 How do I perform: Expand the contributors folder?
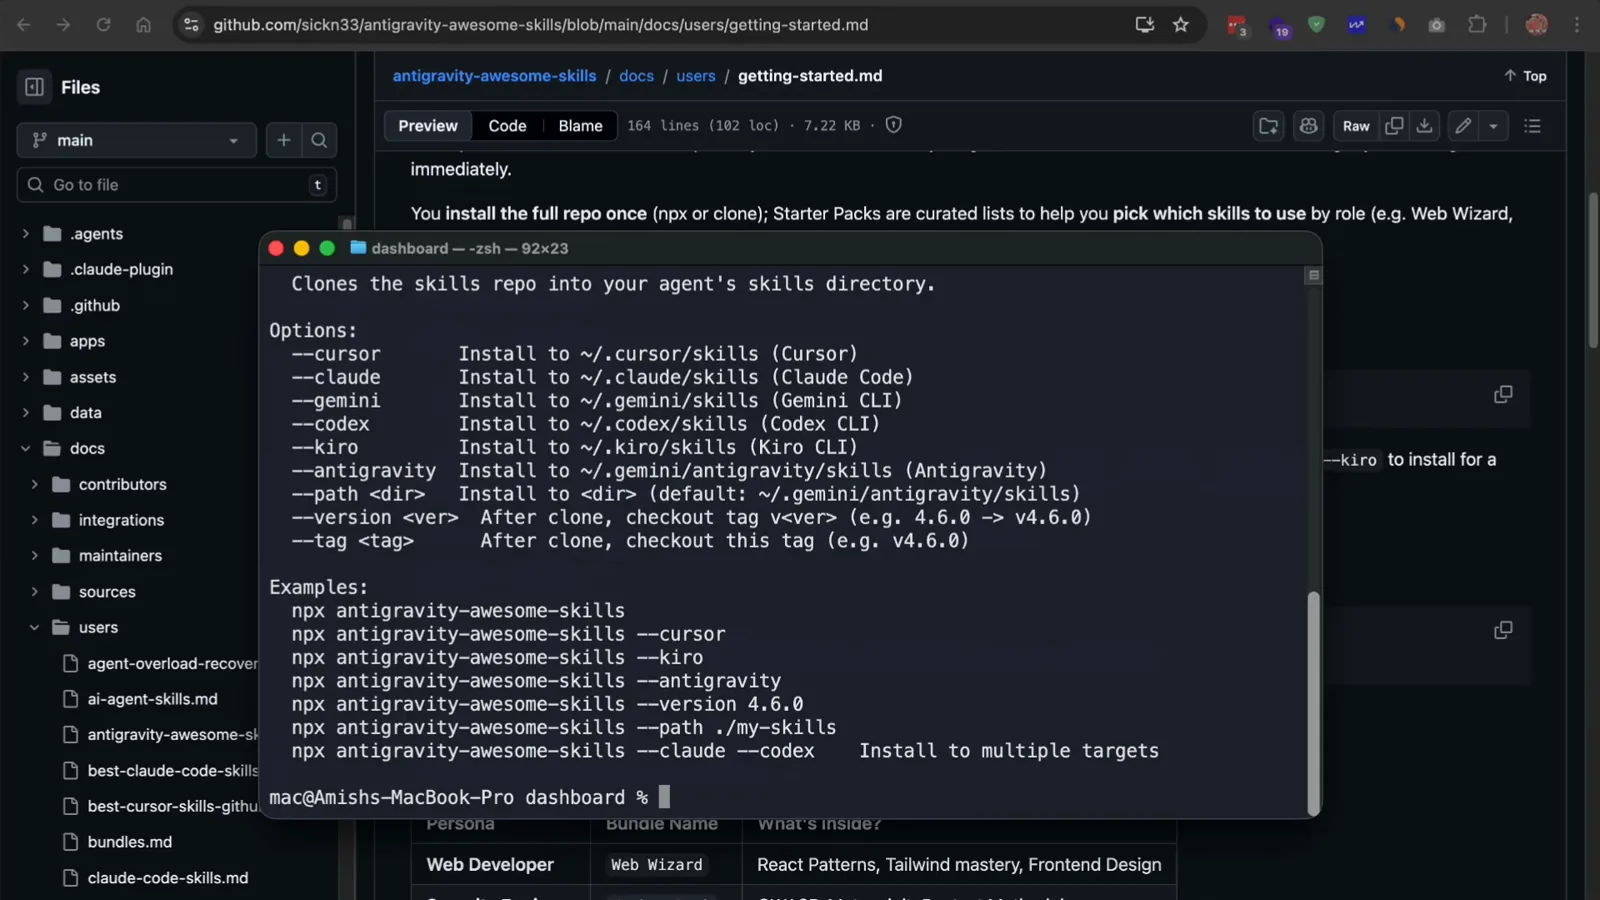tap(35, 484)
